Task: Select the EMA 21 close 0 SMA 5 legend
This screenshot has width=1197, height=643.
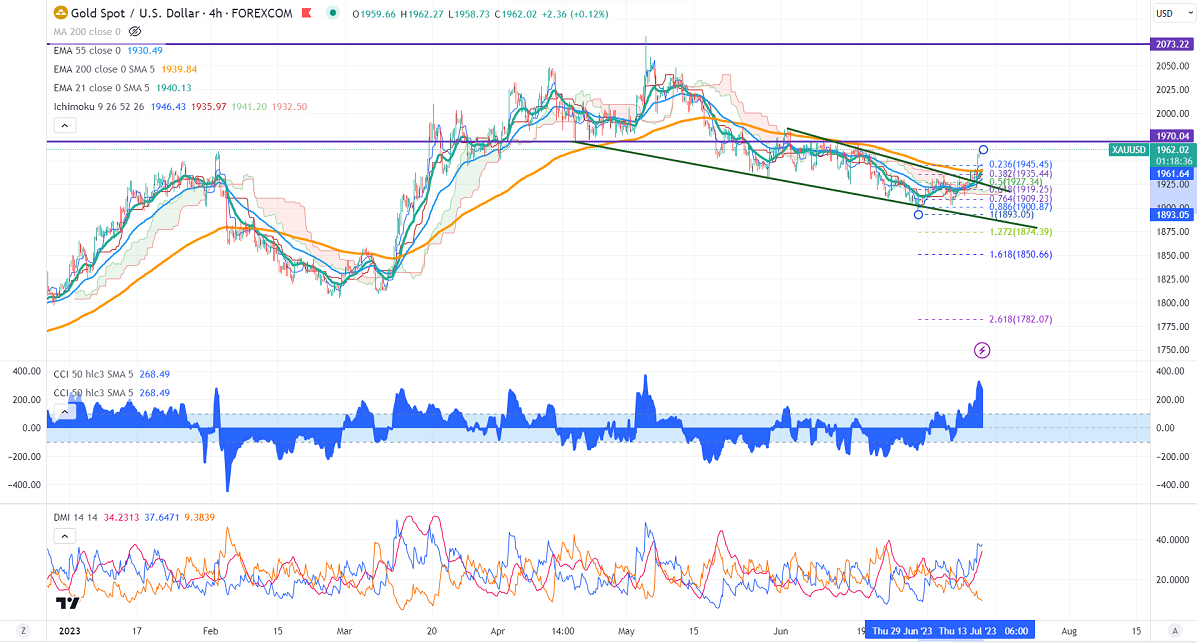Action: (102, 88)
